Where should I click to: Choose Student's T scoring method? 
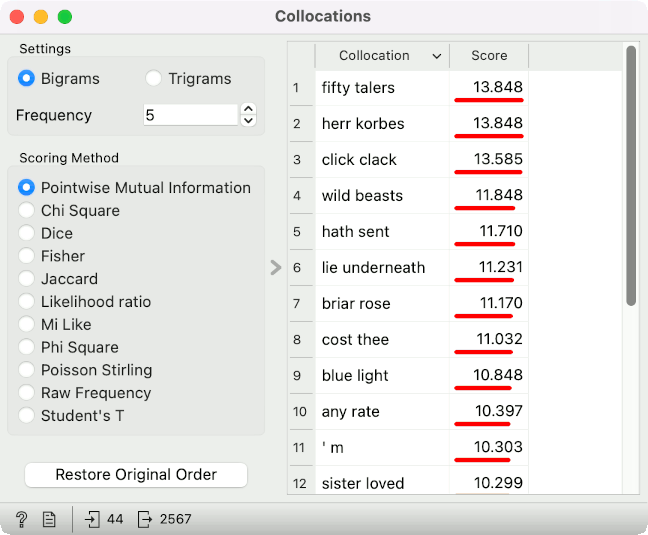pyautogui.click(x=26, y=415)
